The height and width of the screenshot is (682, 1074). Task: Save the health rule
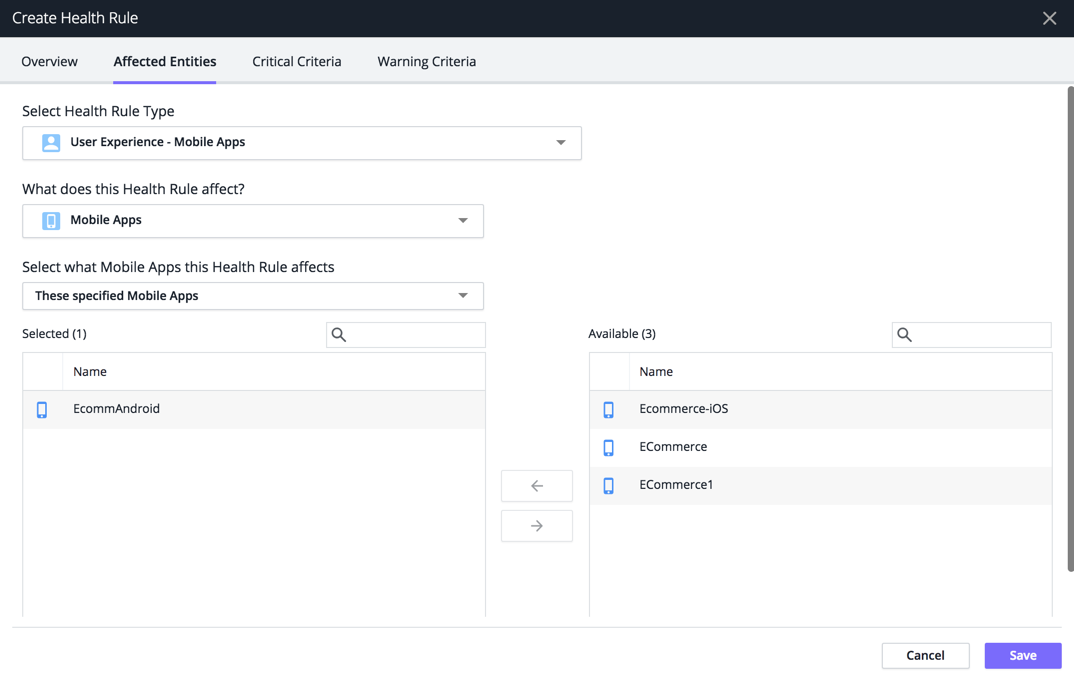pyautogui.click(x=1023, y=655)
